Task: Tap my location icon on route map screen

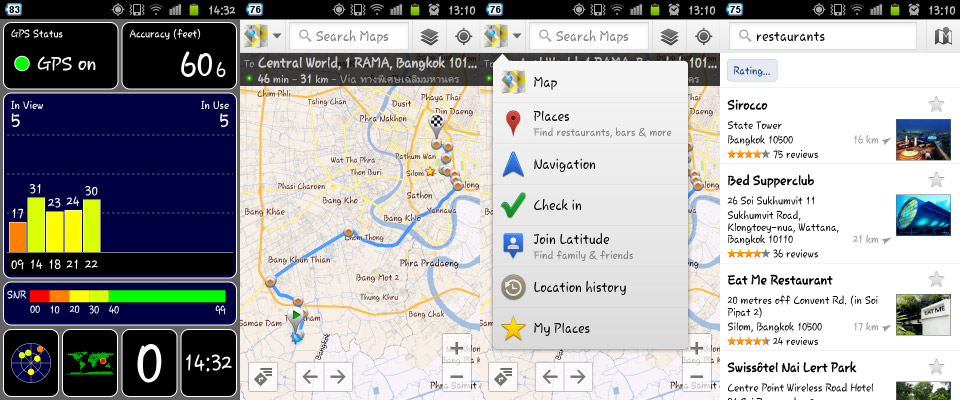Action: [x=463, y=37]
